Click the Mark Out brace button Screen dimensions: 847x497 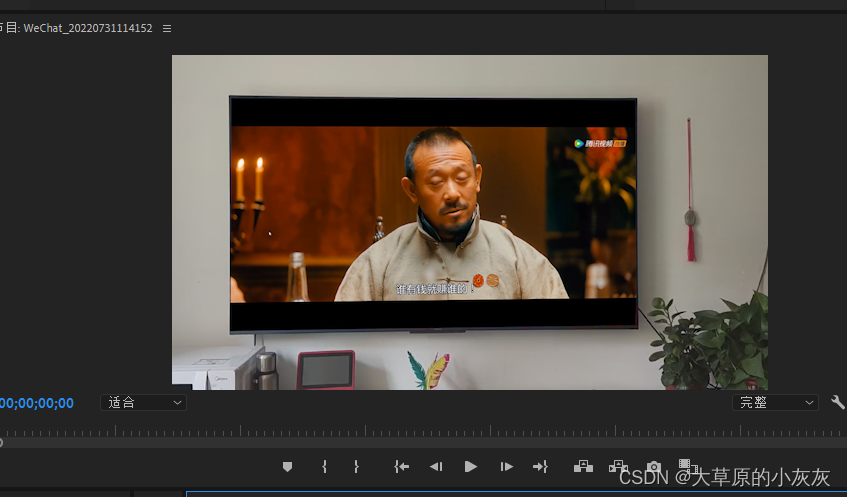click(x=356, y=467)
